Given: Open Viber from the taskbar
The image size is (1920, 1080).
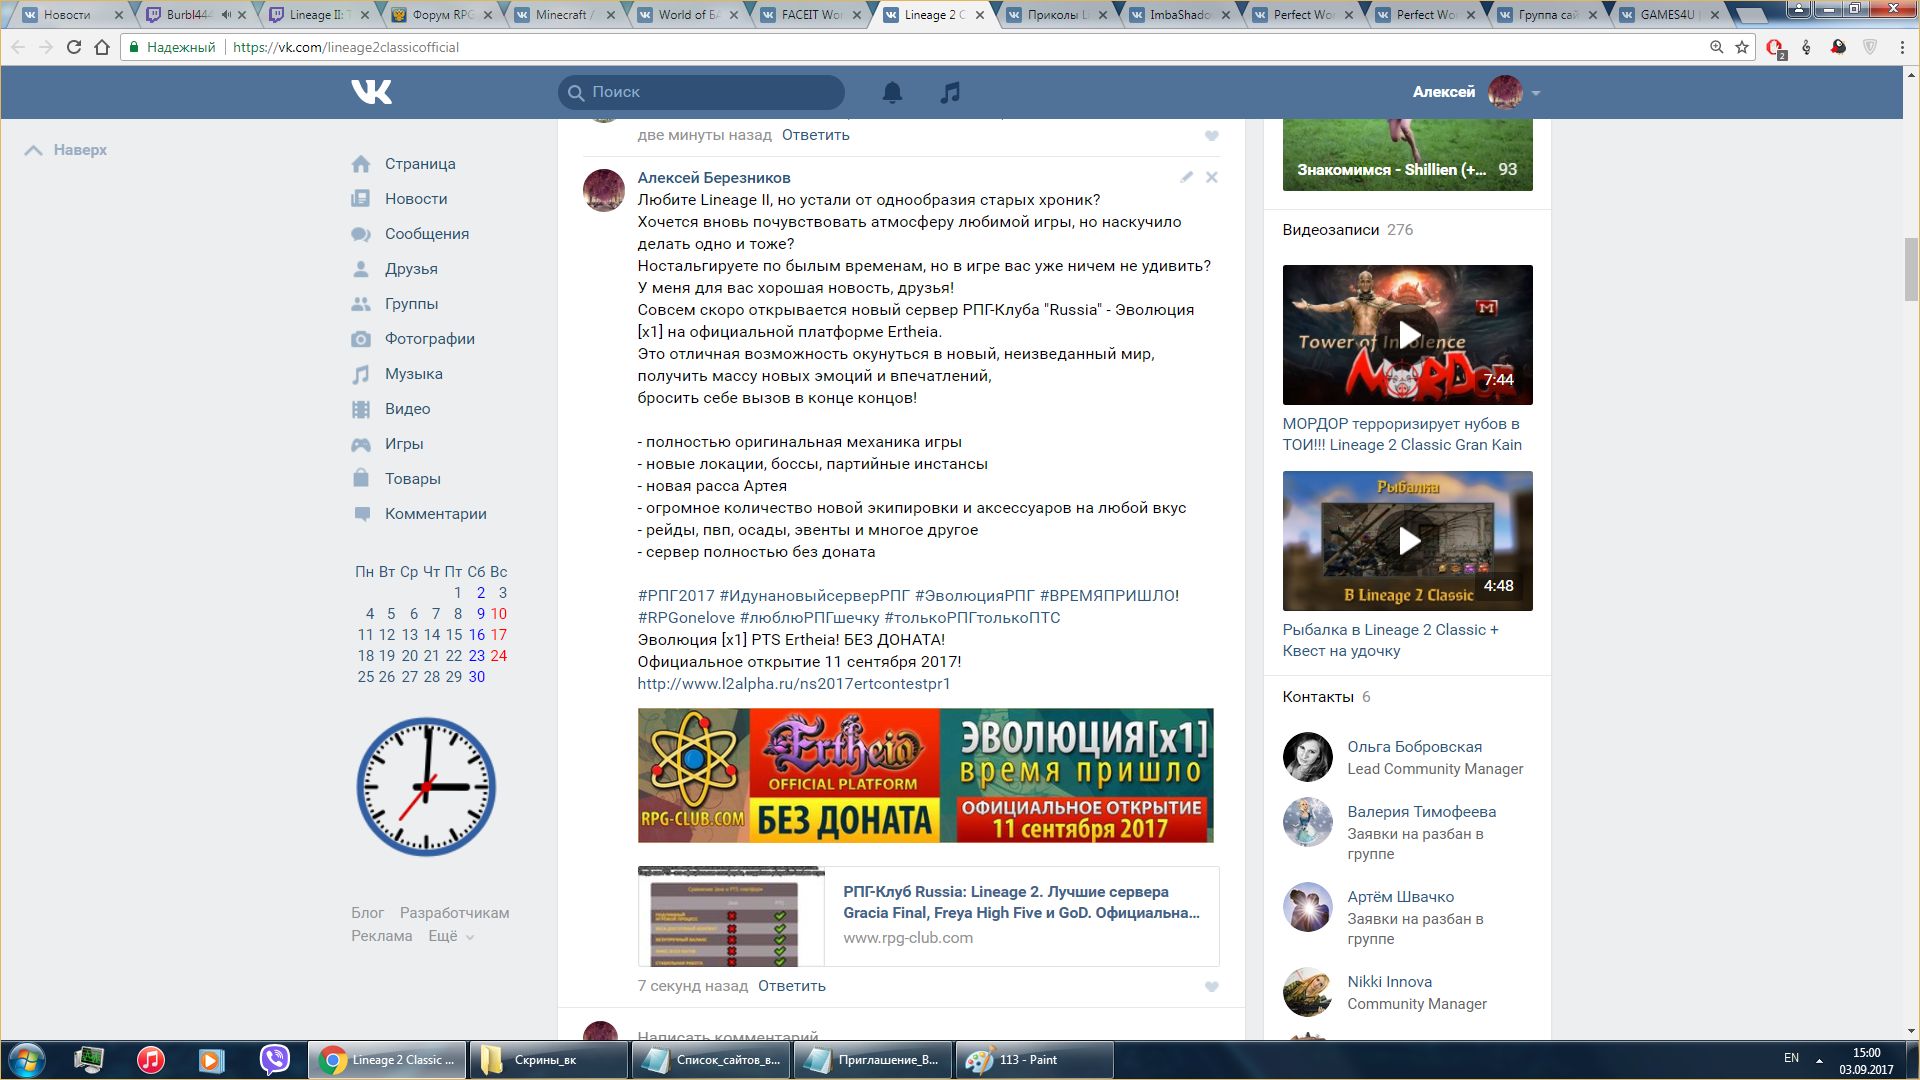Looking at the screenshot, I should tap(274, 1060).
